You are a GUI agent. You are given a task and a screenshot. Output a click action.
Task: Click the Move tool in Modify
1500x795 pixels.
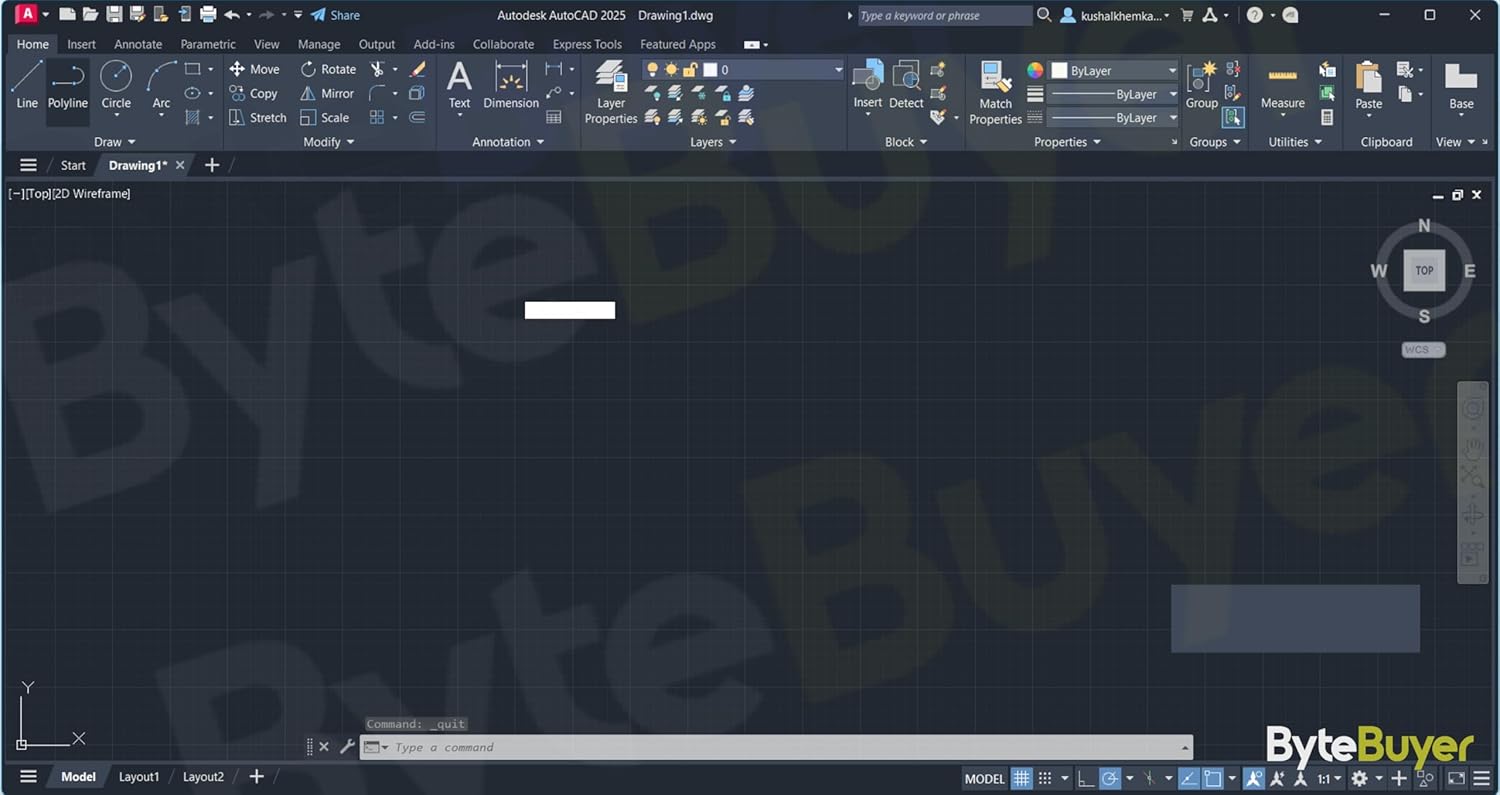click(x=254, y=69)
